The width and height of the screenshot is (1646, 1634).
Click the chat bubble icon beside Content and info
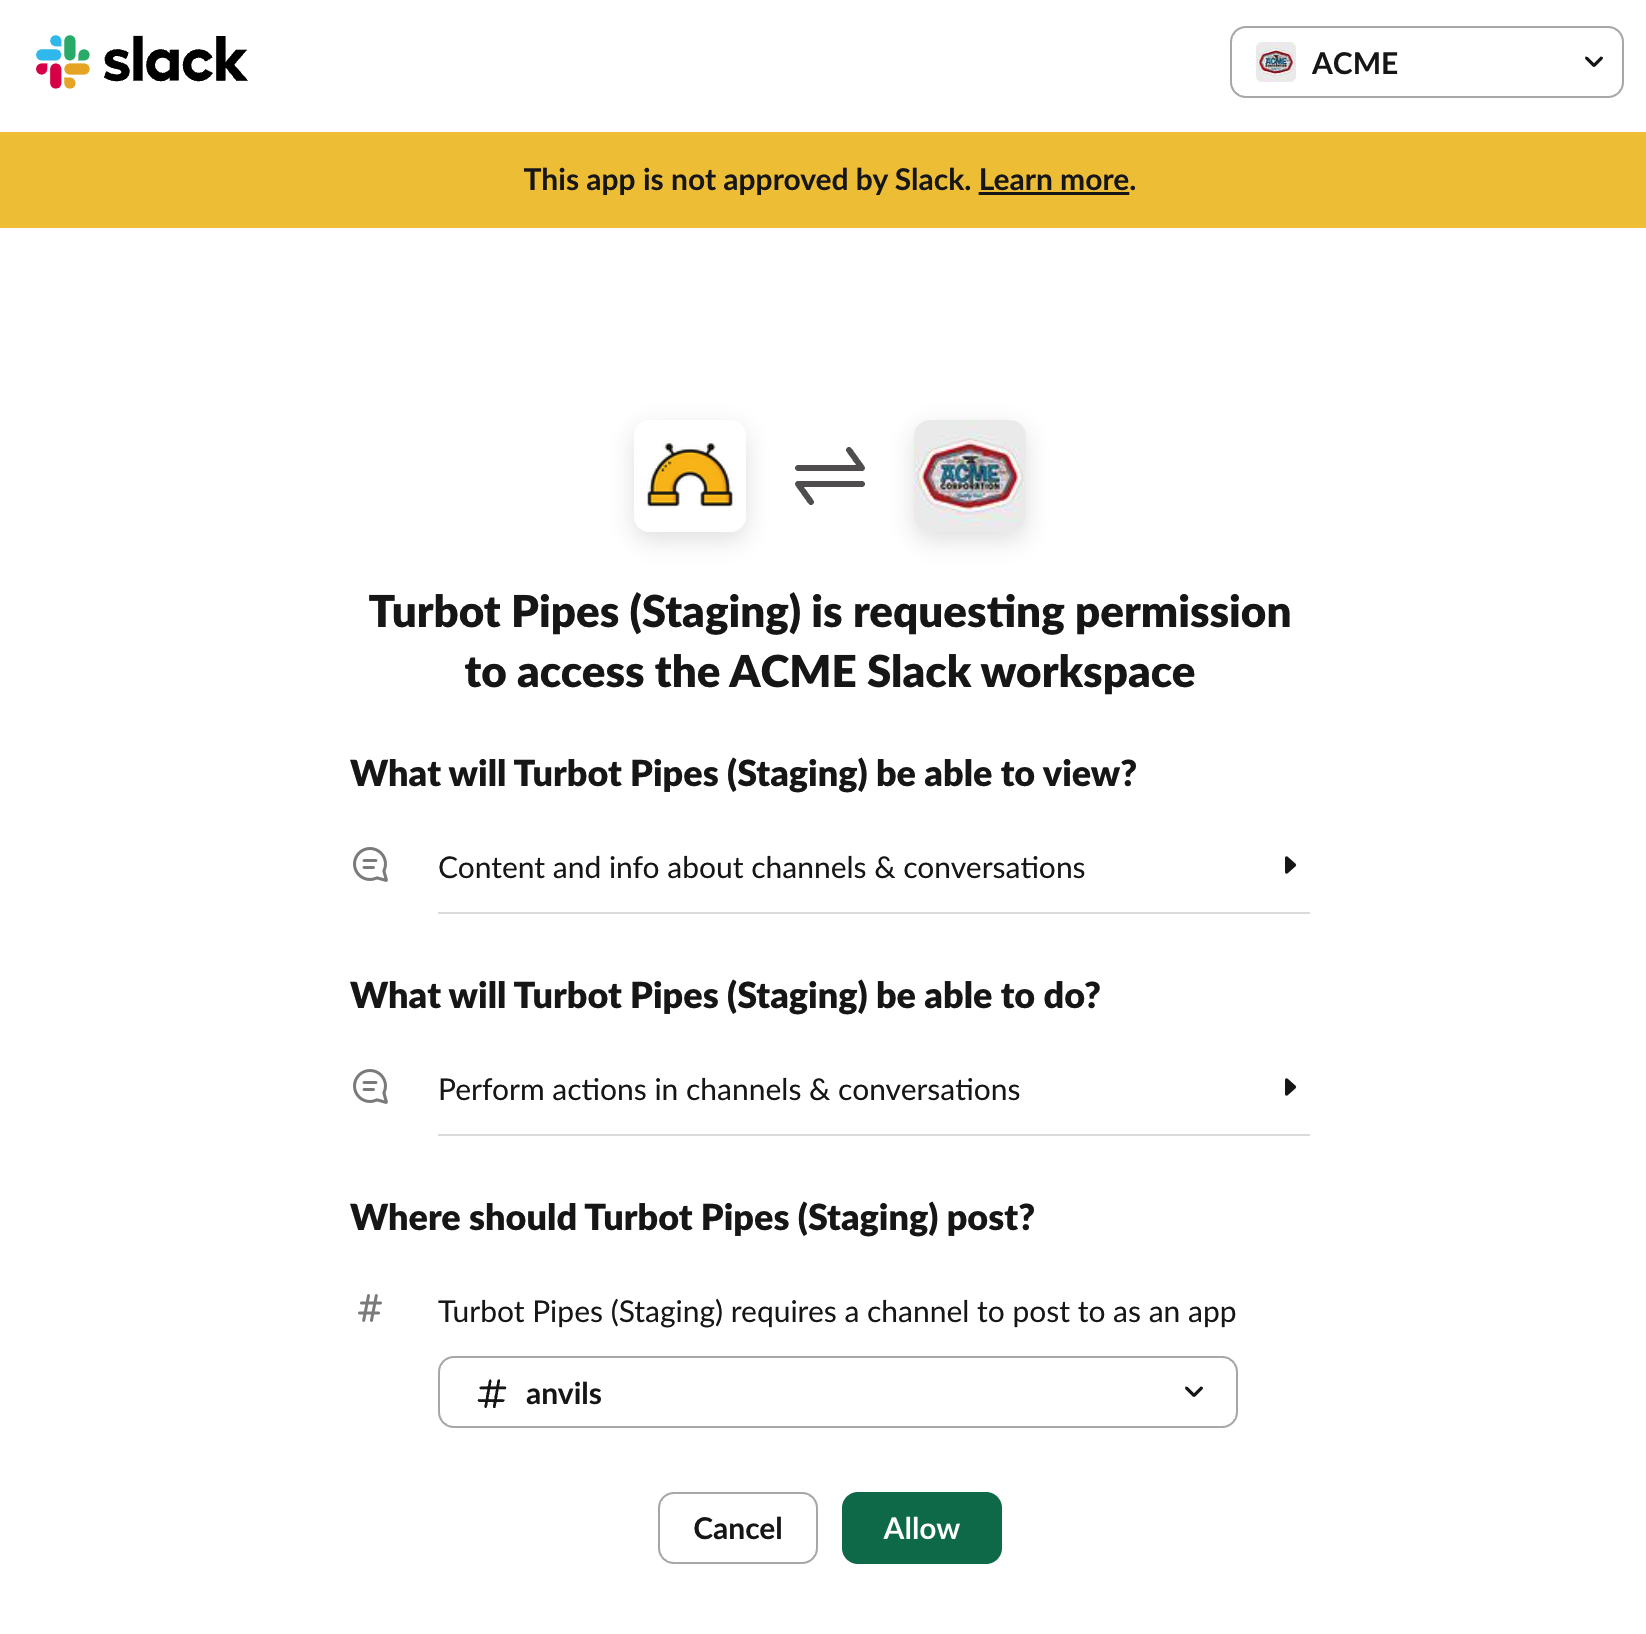pos(371,865)
